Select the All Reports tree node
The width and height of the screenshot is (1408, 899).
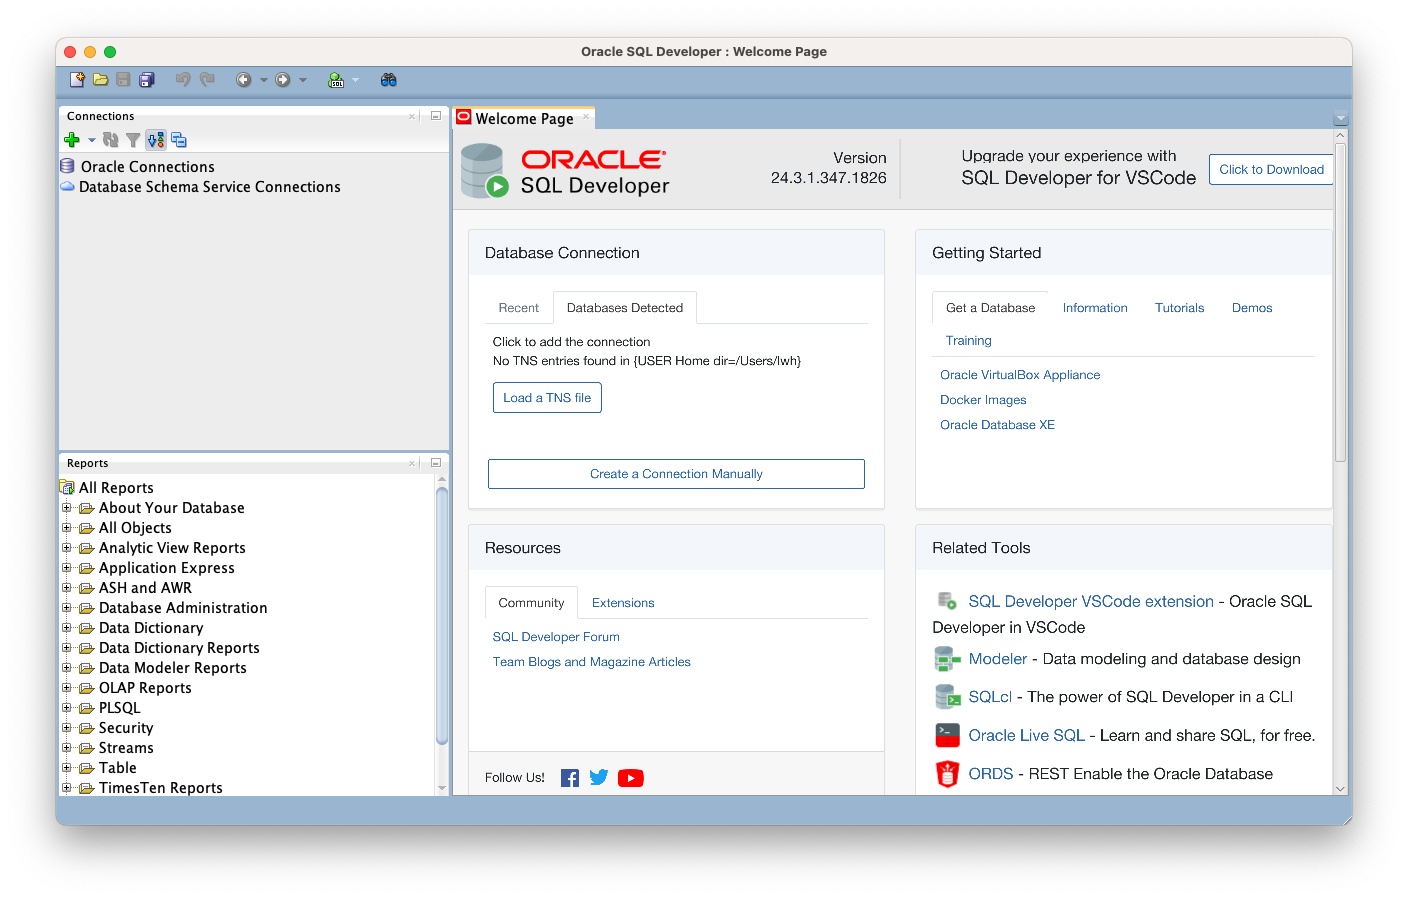(x=116, y=488)
